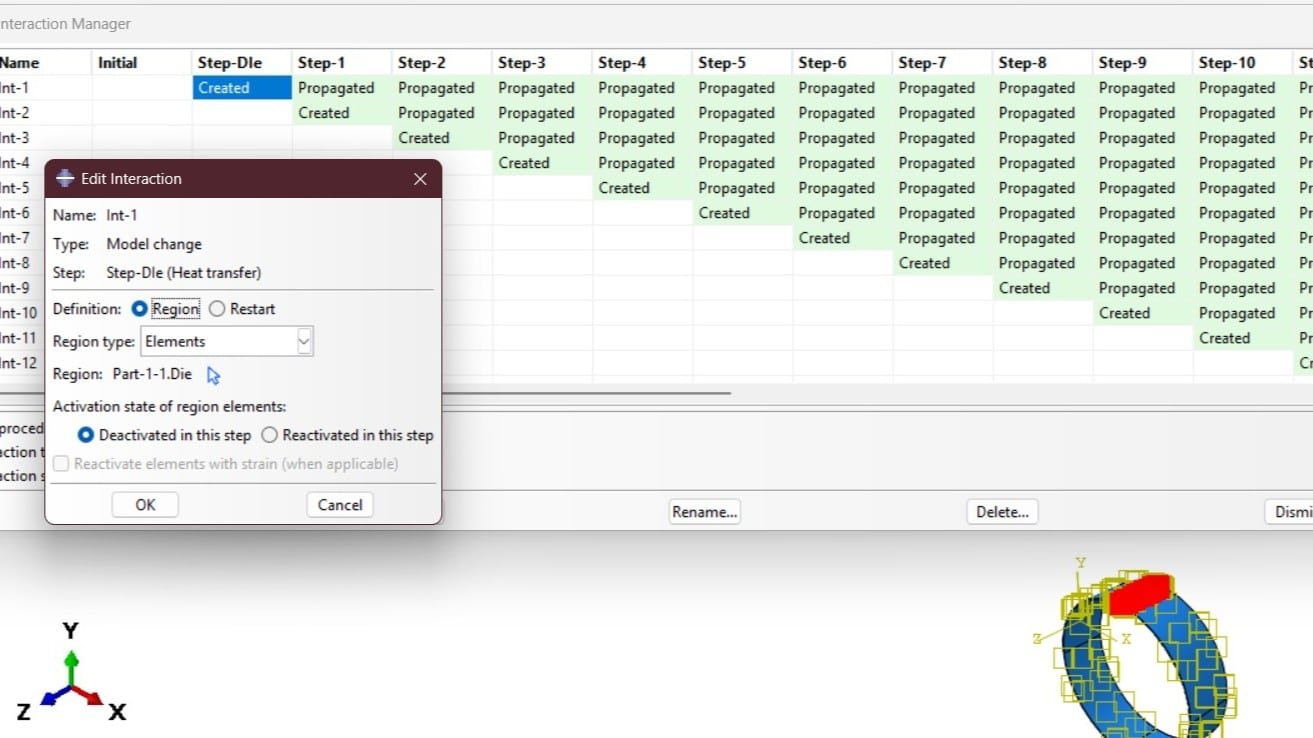Image resolution: width=1313 pixels, height=738 pixels.
Task: Select the Created cell under Step-Dle
Action: tap(241, 88)
